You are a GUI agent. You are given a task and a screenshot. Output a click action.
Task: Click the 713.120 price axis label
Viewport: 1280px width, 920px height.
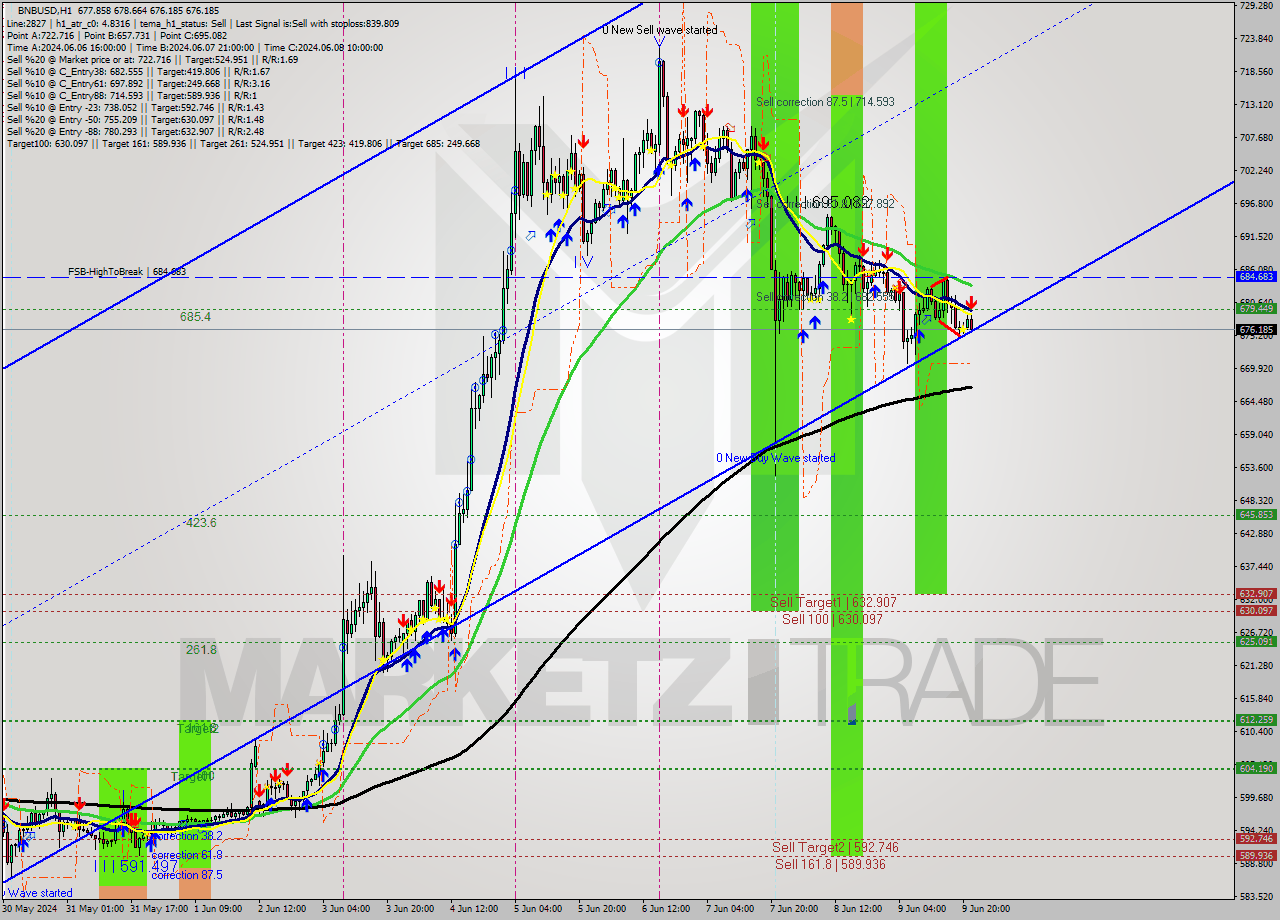point(1256,104)
